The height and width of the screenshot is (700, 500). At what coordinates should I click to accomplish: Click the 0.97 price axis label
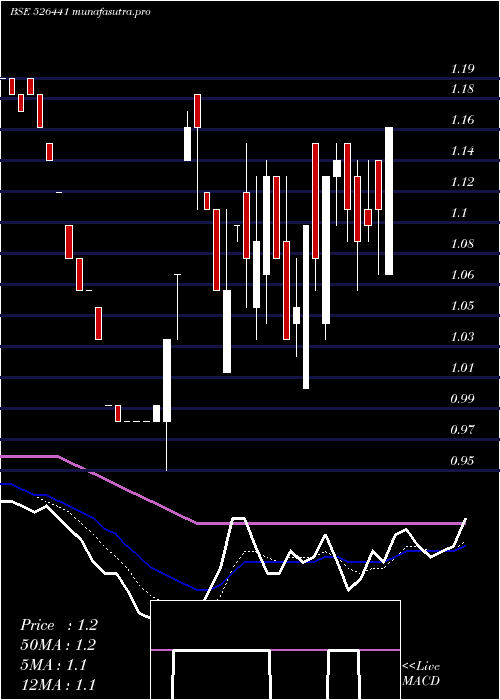pos(462,430)
